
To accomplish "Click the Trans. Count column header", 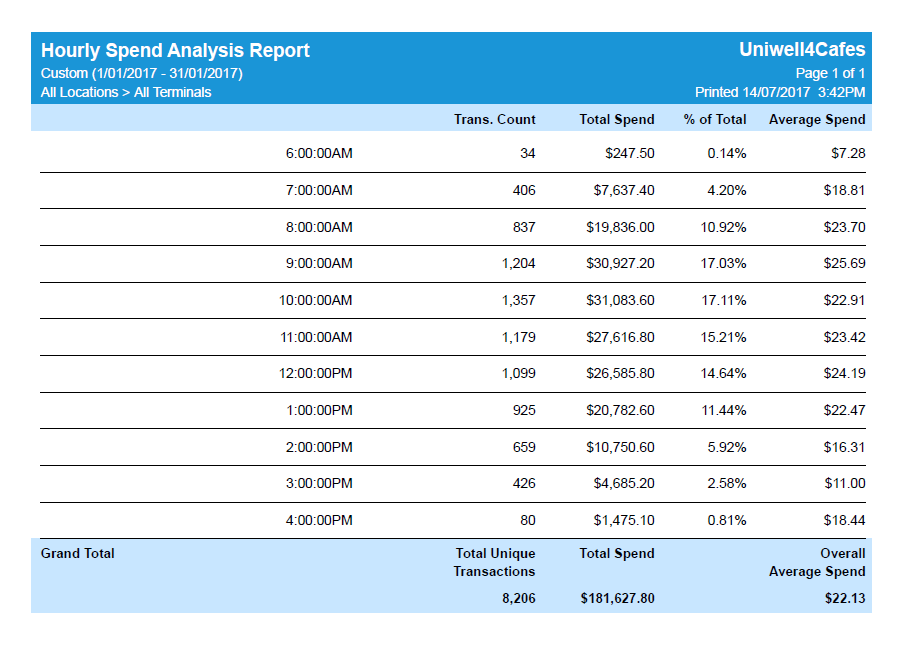I will pos(494,119).
